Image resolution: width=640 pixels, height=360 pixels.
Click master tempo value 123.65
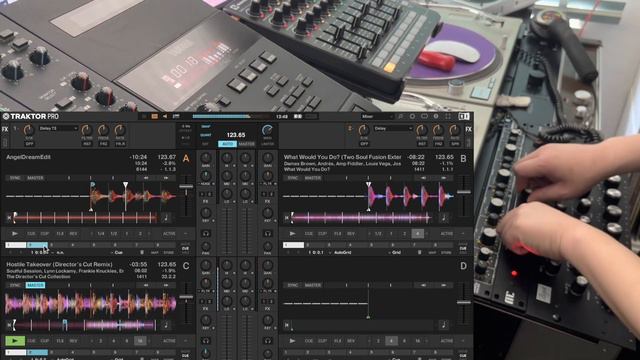tap(236, 135)
